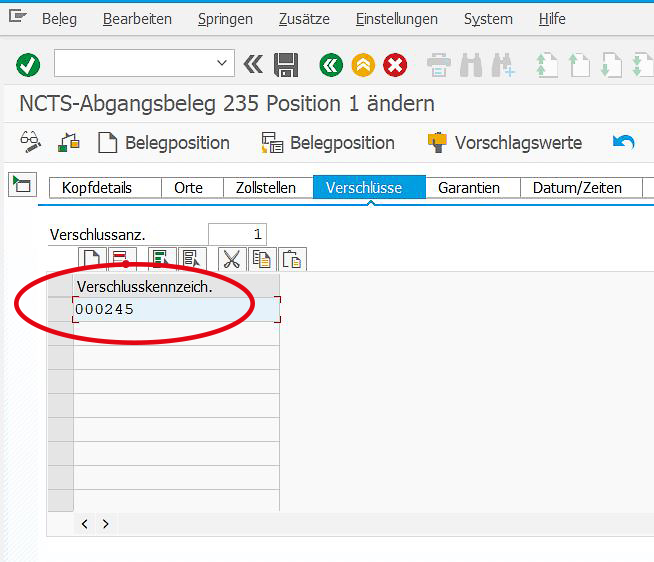Image resolution: width=654 pixels, height=562 pixels.
Task: Expand the navigation panel toggle left of tabs
Action: coord(20,184)
